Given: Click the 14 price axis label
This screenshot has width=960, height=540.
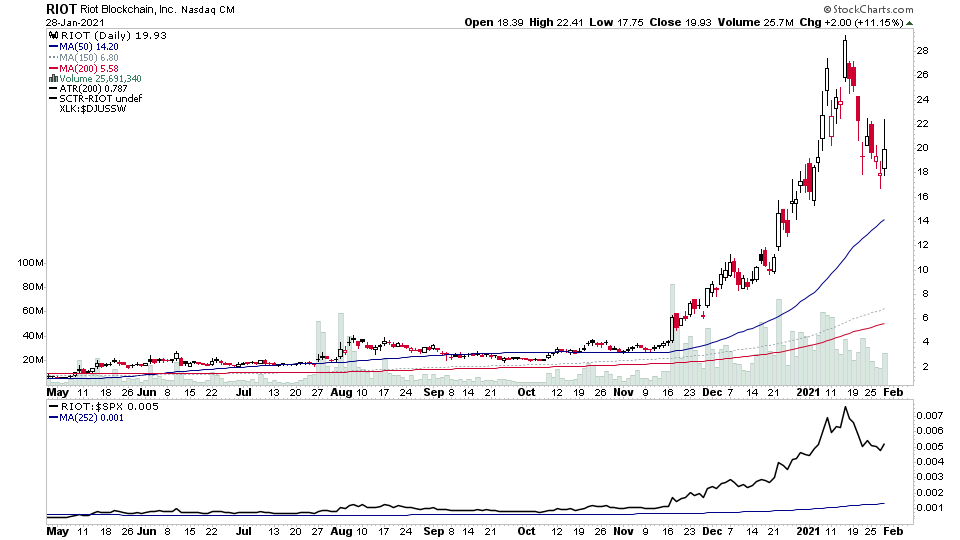Looking at the screenshot, I should (x=922, y=220).
